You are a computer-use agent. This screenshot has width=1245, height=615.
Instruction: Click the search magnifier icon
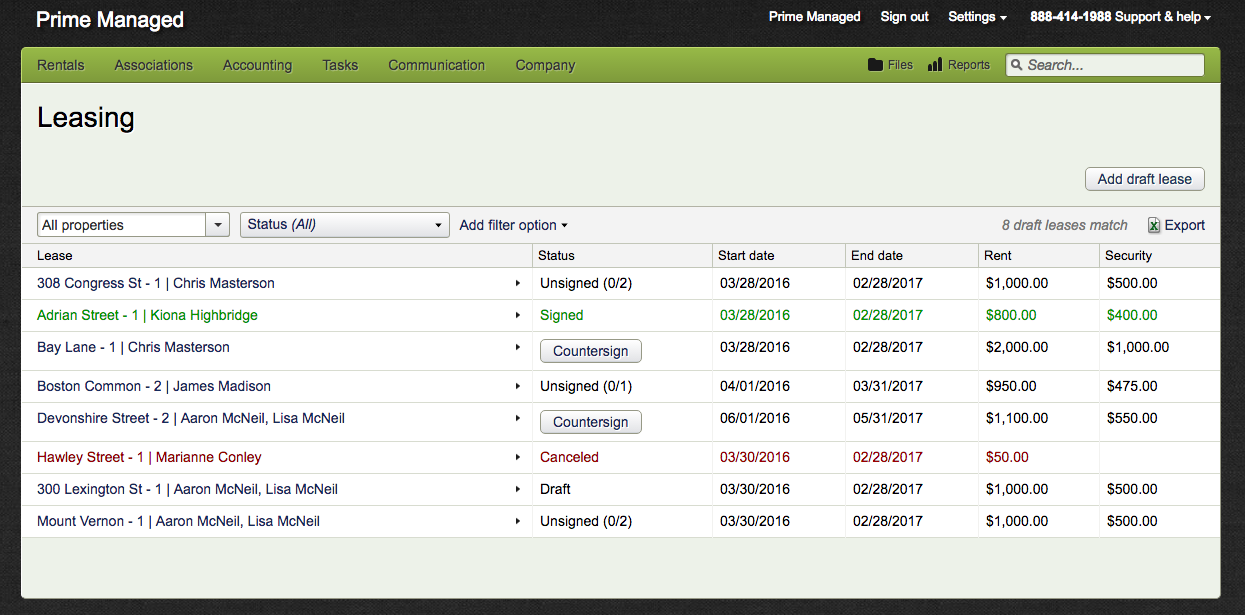[x=1017, y=65]
